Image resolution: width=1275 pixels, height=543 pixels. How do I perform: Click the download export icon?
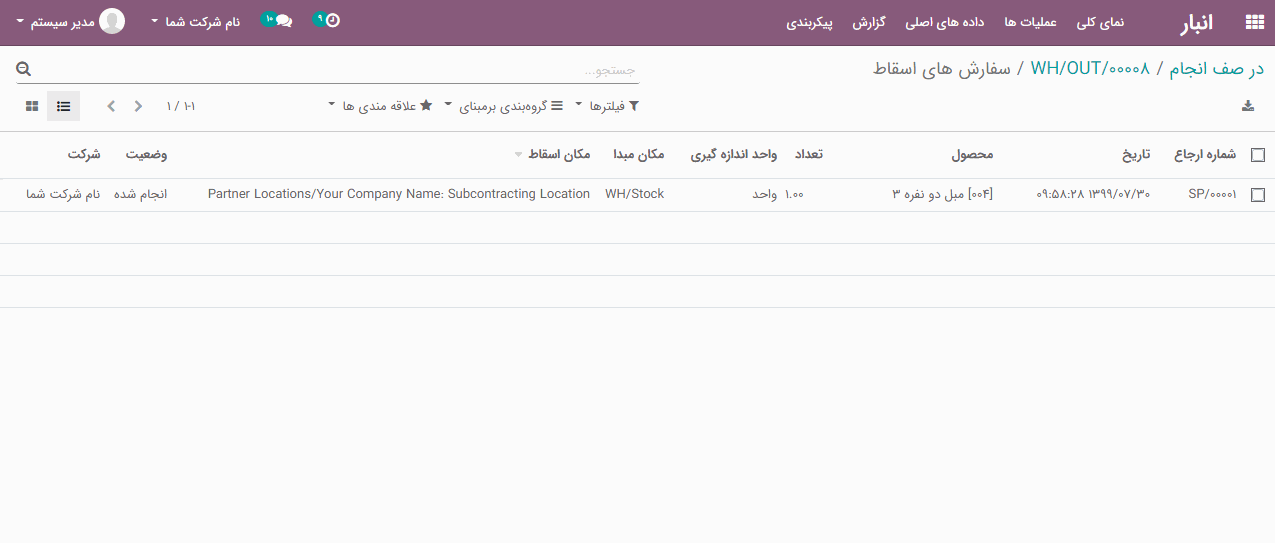click(1247, 106)
